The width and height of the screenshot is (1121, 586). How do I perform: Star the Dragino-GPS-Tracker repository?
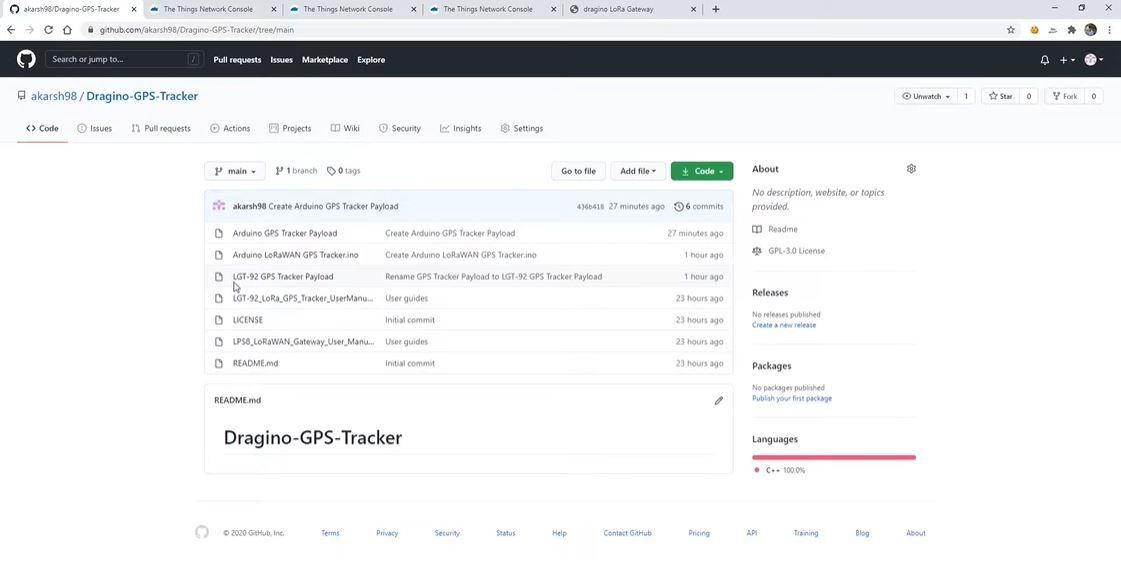coord(1000,96)
